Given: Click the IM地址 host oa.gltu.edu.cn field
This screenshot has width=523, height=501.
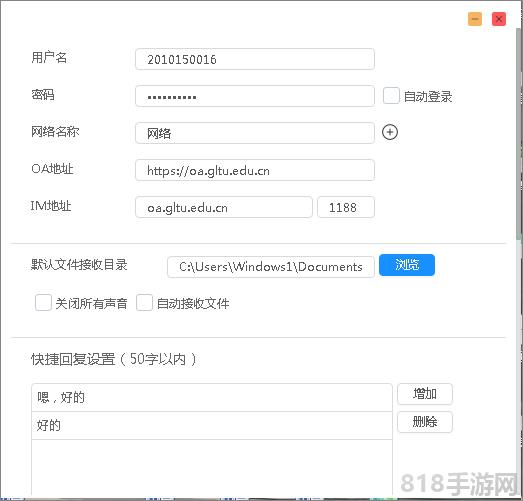Looking at the screenshot, I should tap(224, 207).
